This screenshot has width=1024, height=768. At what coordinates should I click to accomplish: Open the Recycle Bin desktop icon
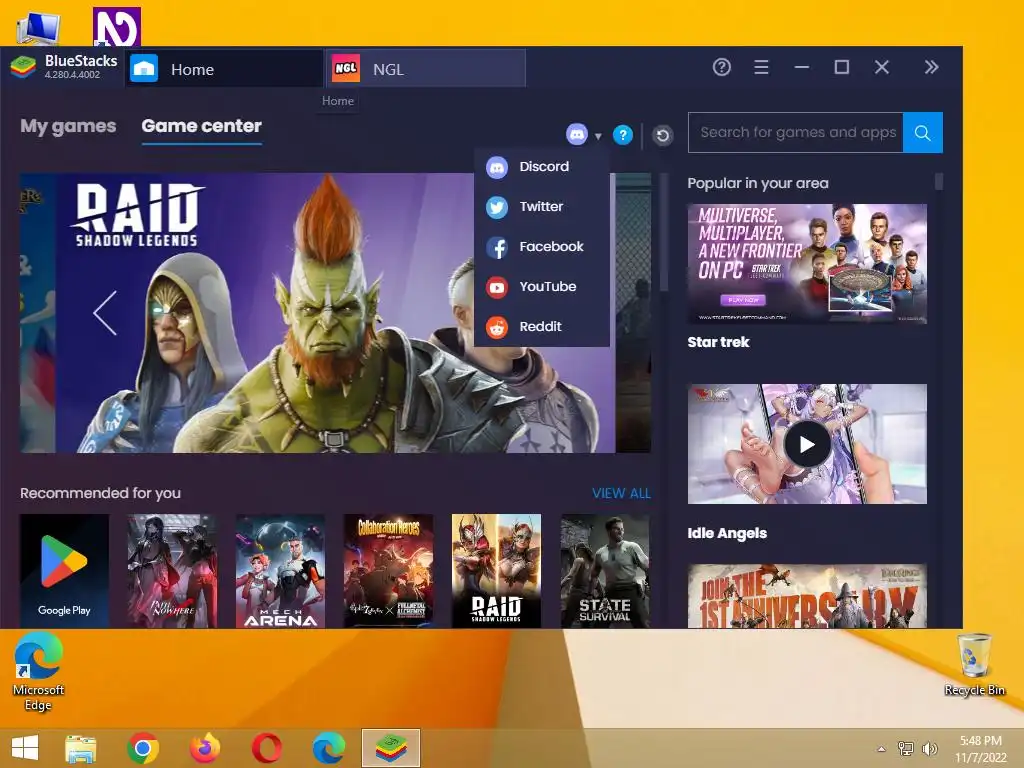click(974, 665)
